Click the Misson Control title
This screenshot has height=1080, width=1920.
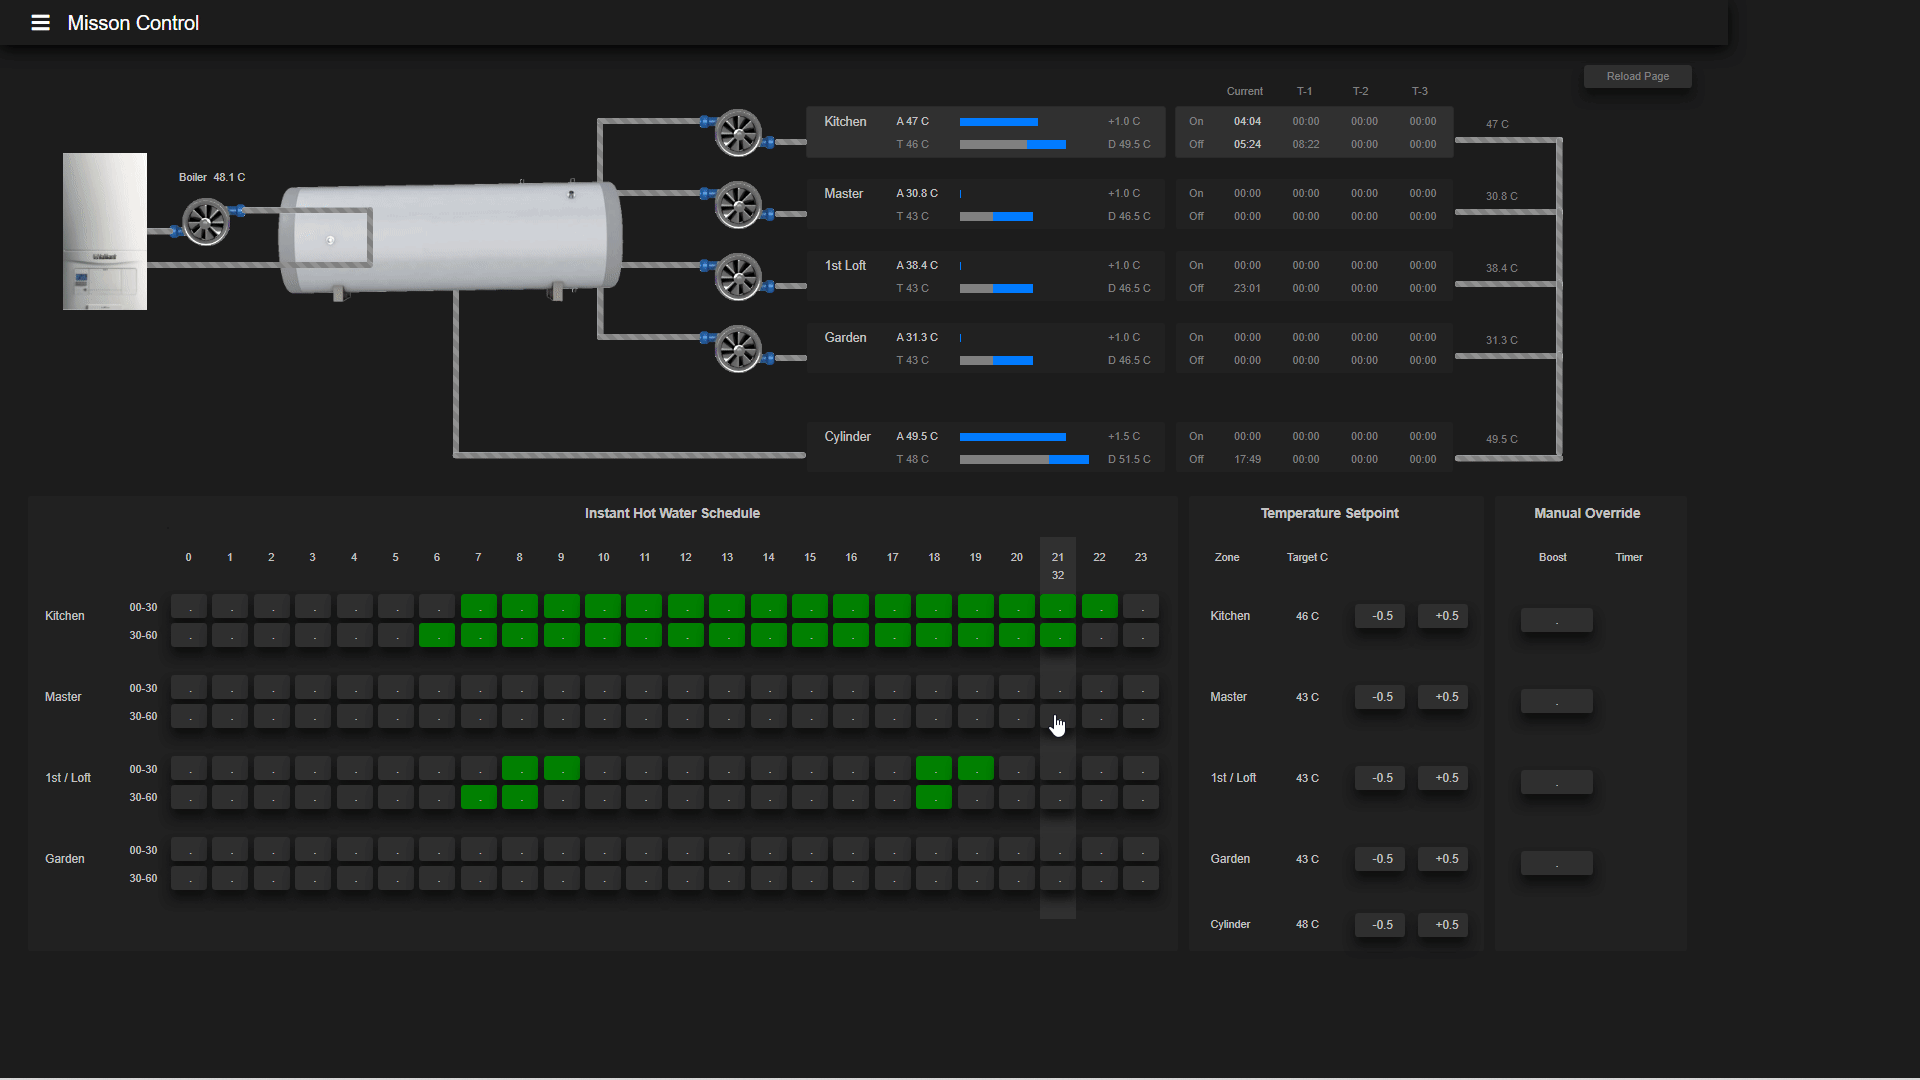tap(133, 23)
